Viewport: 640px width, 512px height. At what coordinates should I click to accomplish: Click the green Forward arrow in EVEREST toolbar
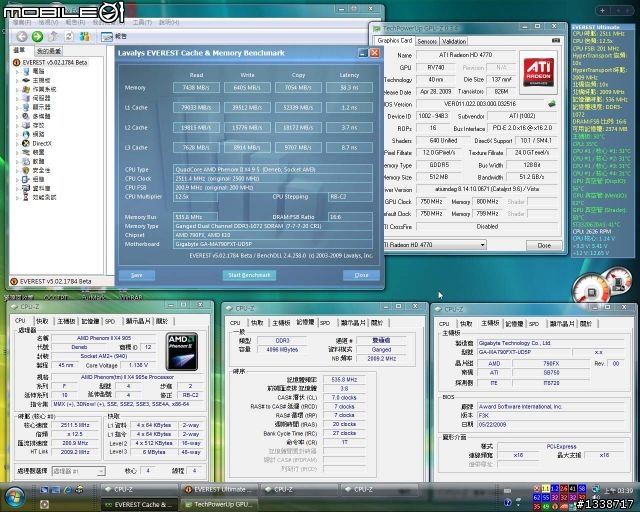(x=38, y=36)
